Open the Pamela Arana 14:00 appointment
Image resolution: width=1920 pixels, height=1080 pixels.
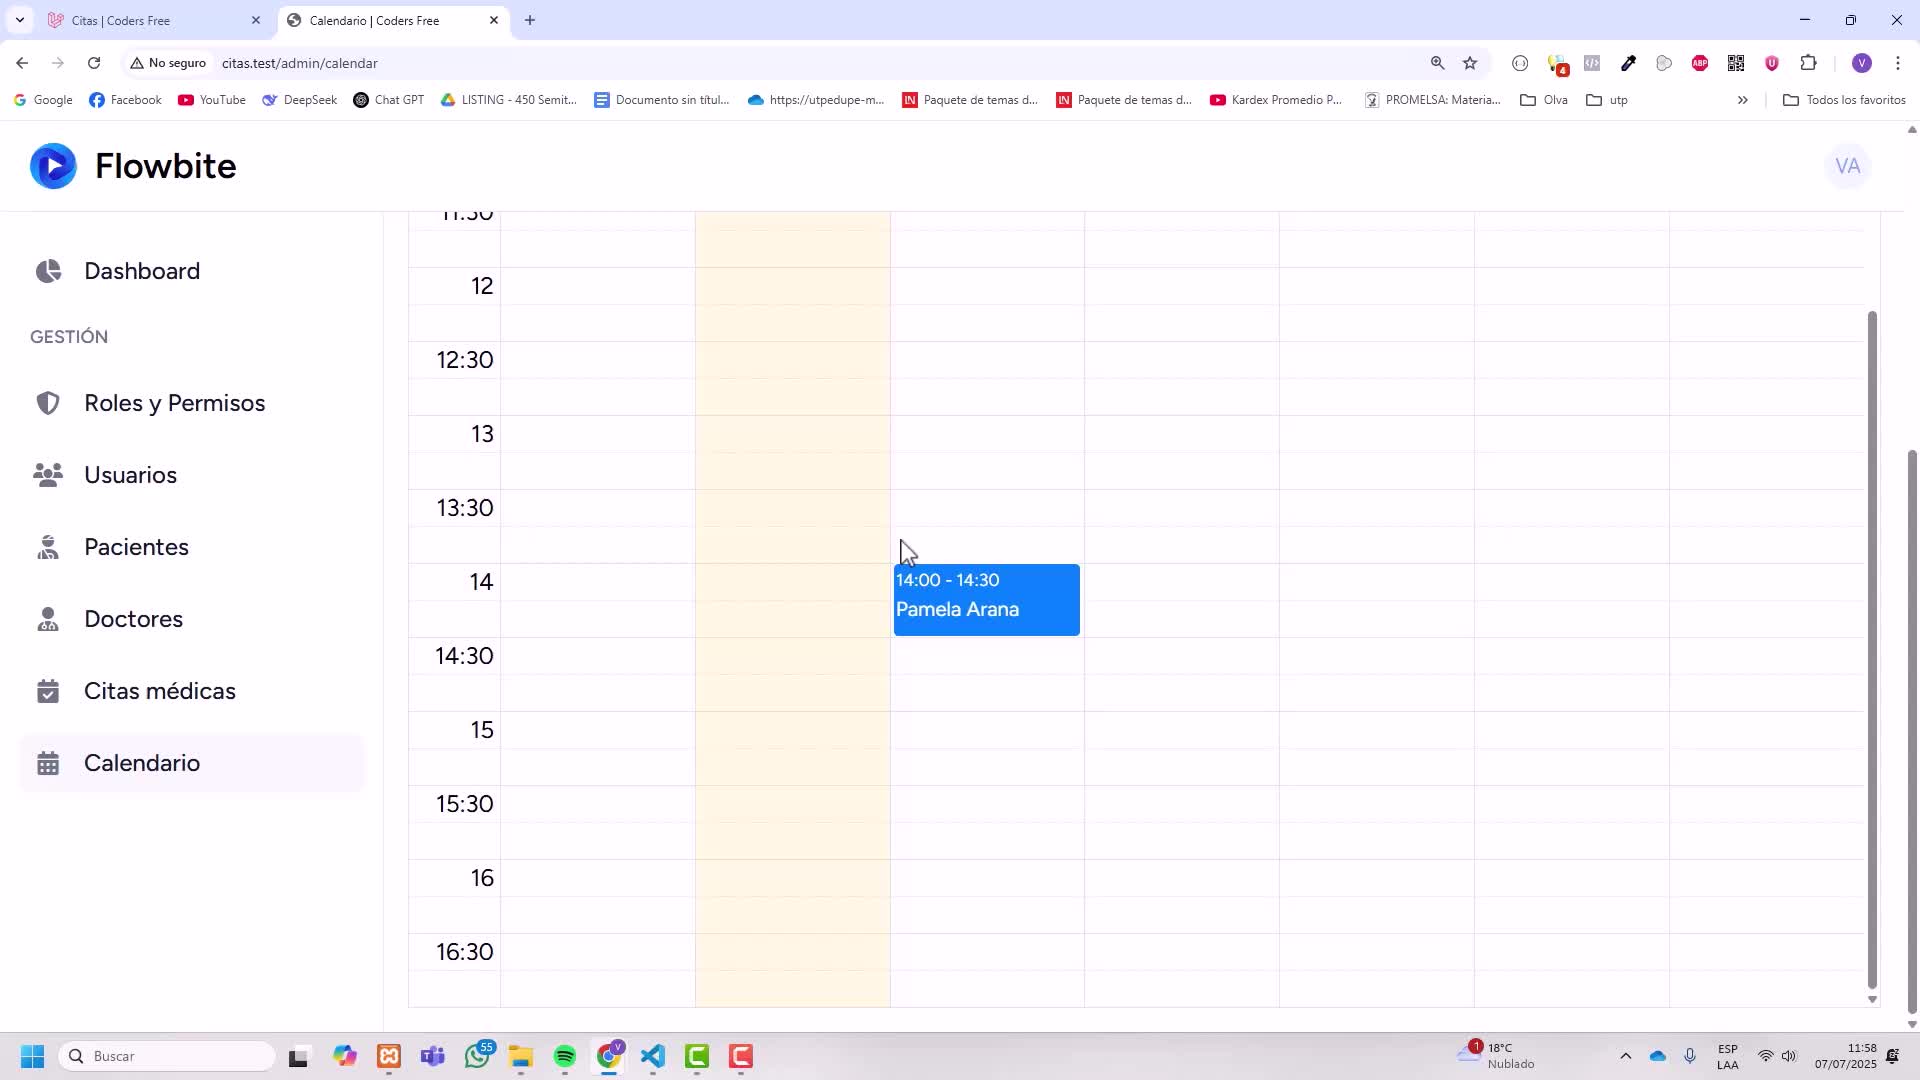[986, 600]
